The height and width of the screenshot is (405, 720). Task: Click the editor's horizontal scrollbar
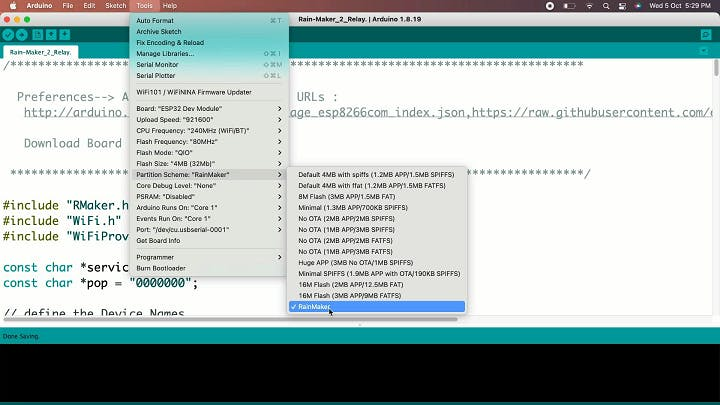(x=230, y=320)
